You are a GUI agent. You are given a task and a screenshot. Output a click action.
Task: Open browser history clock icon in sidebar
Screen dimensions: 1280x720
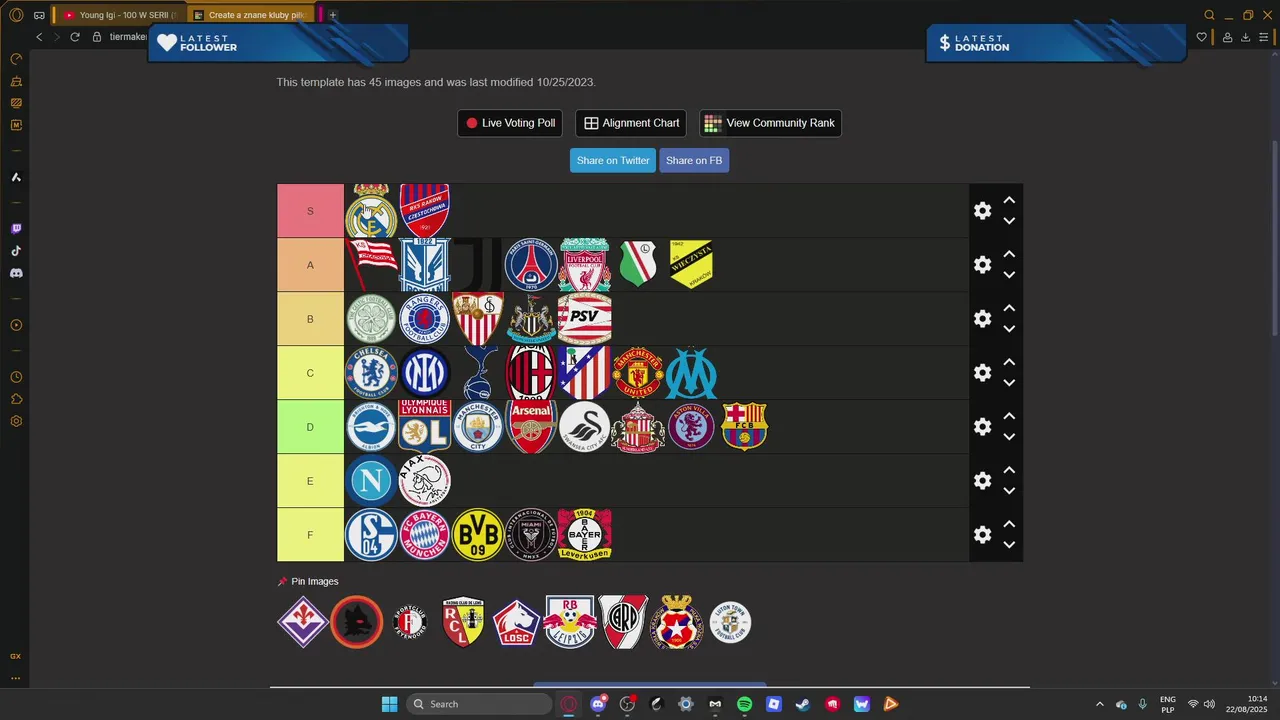16,377
